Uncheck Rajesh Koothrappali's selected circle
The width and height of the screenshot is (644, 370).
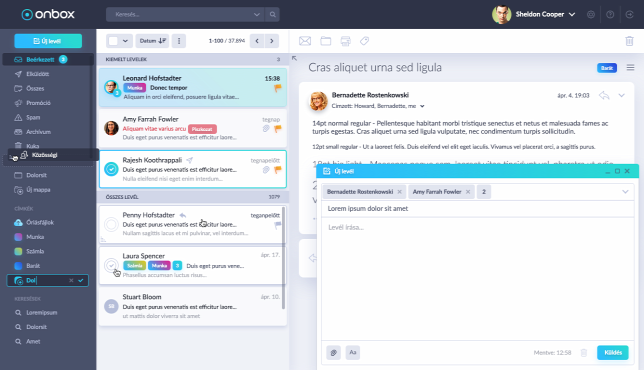(111, 169)
